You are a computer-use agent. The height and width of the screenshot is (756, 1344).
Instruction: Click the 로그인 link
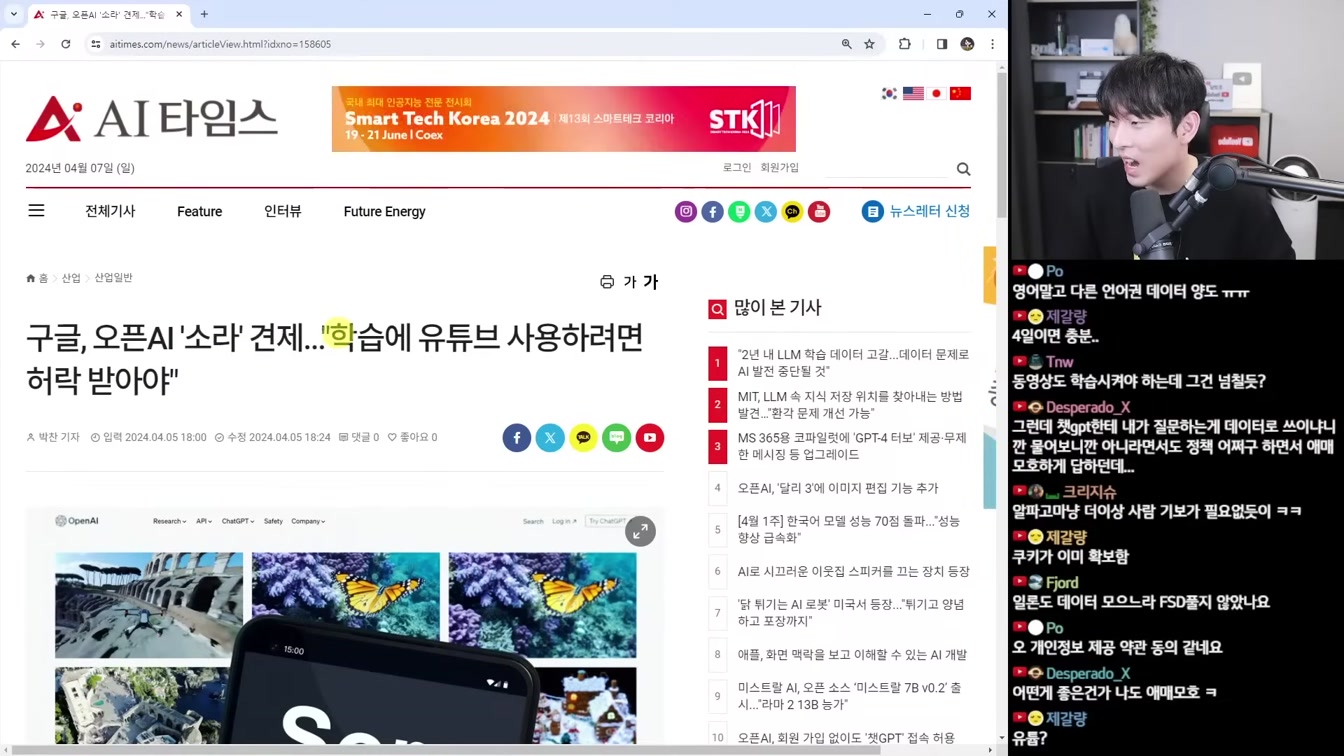tap(737, 168)
